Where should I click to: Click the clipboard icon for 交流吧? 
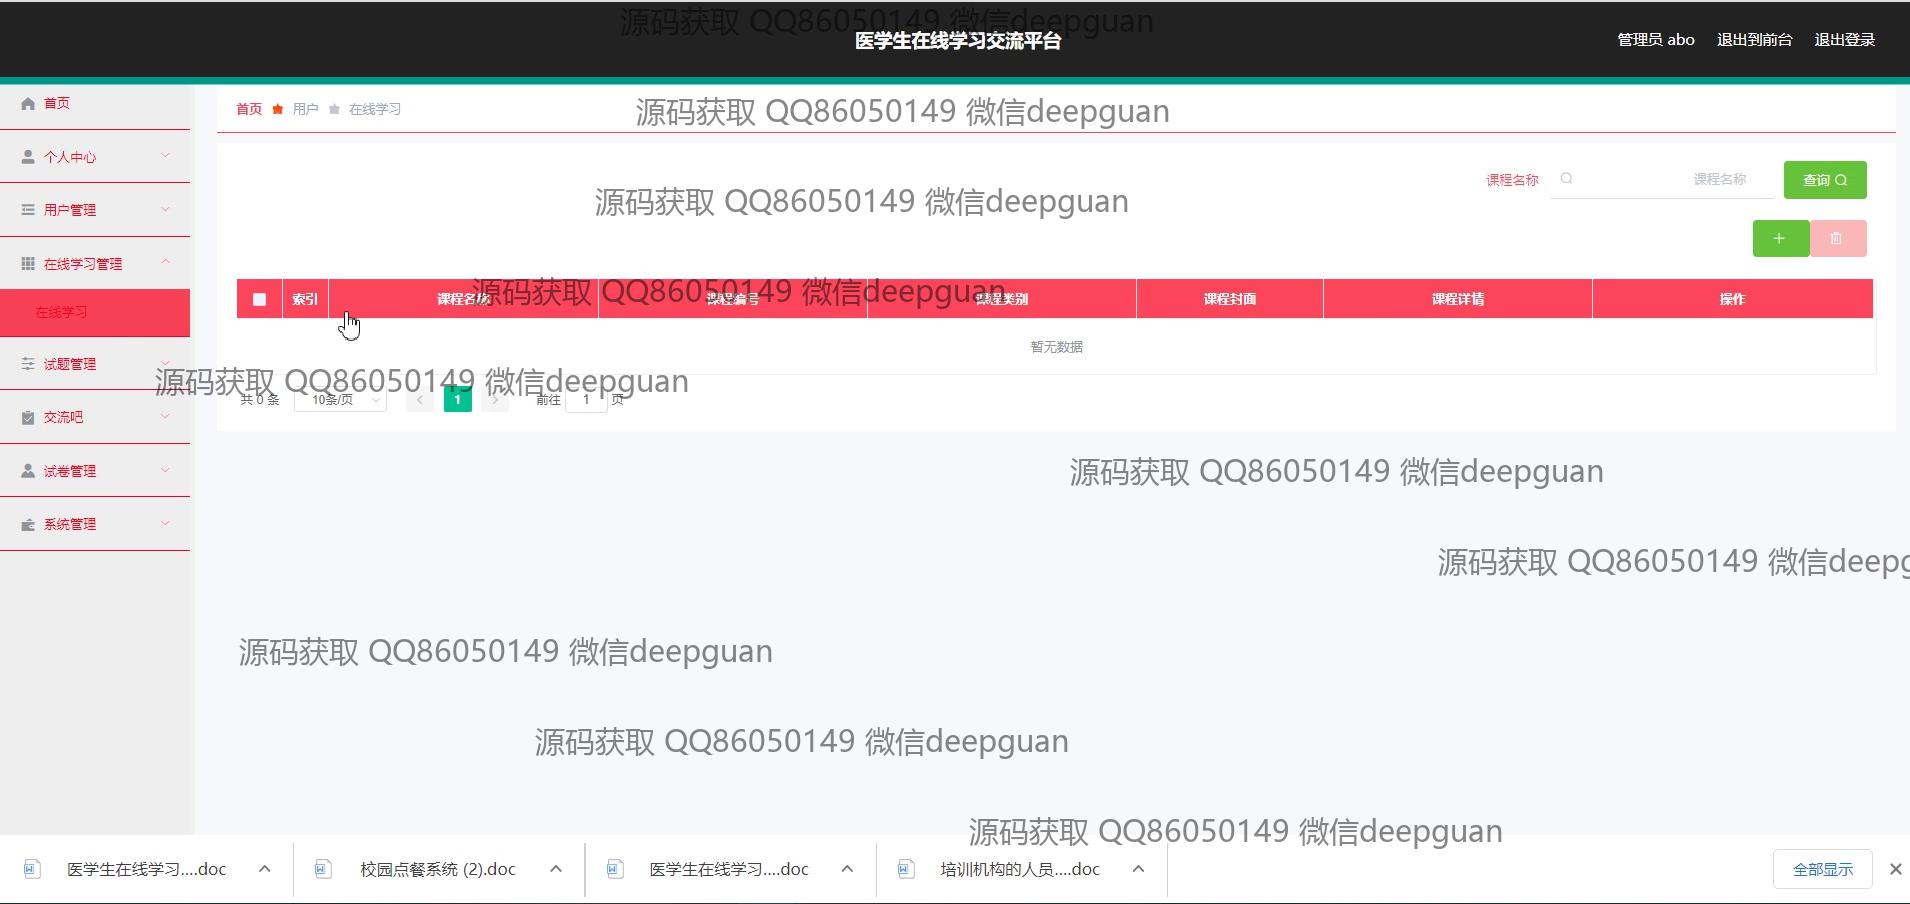tap(28, 417)
